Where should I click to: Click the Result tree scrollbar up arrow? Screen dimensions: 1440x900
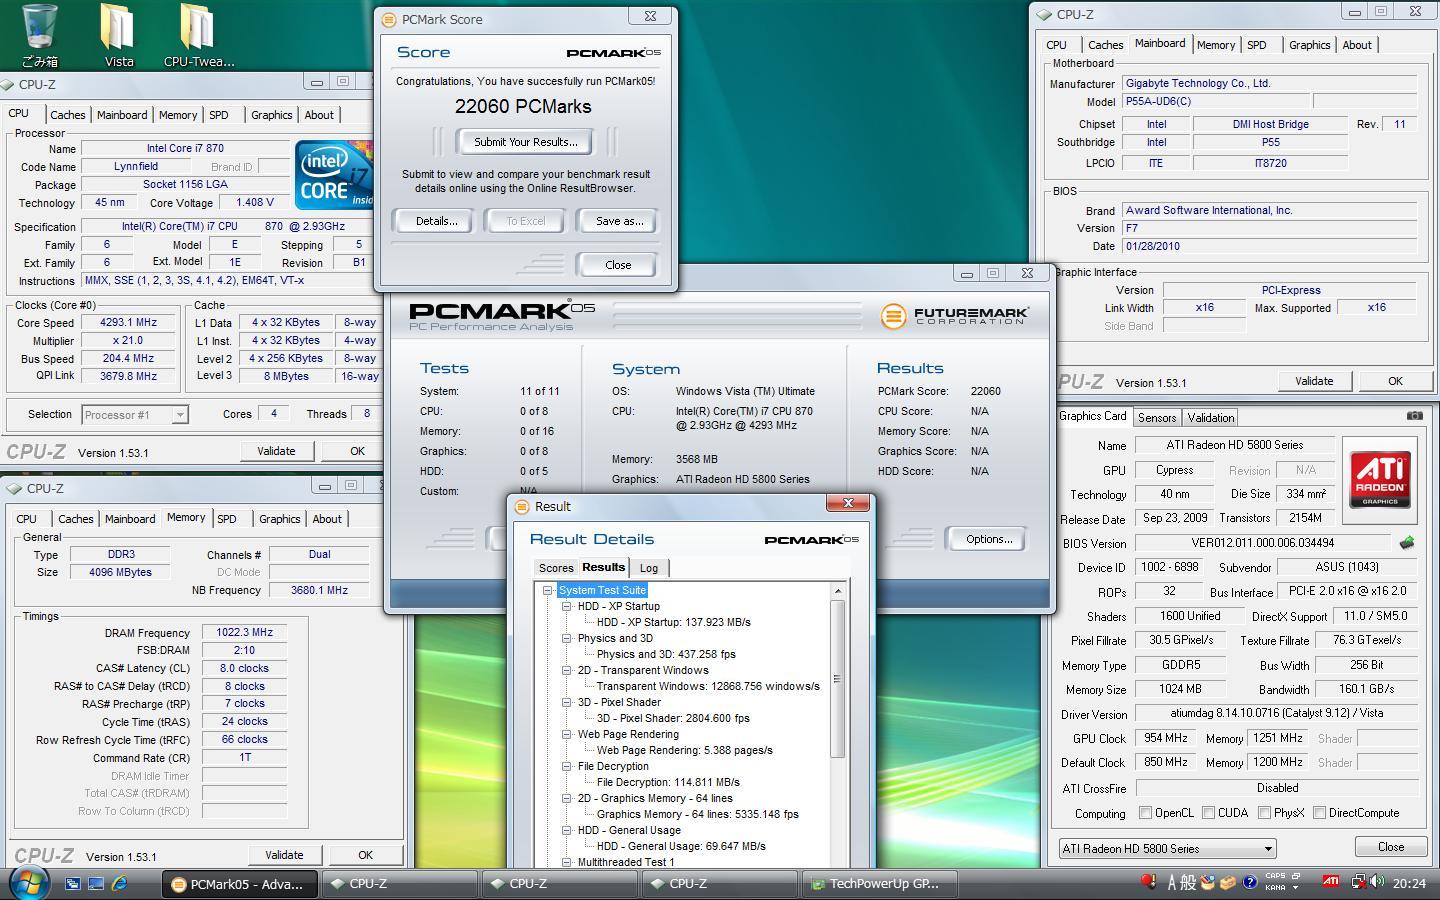tap(837, 591)
